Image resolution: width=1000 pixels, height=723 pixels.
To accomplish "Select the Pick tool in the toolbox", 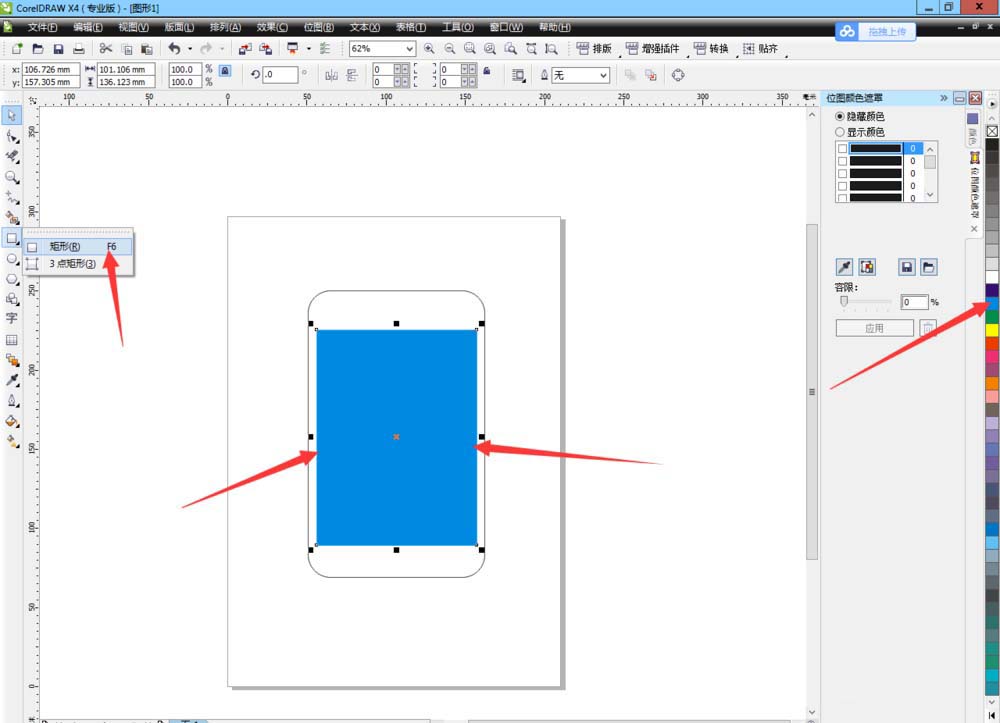I will (12, 113).
